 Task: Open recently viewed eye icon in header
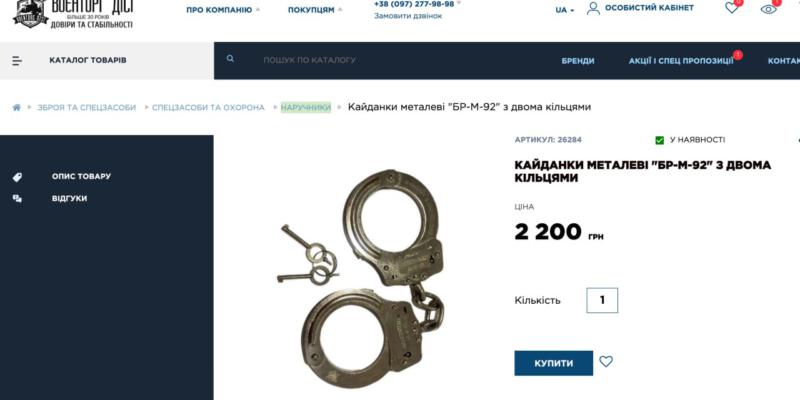pos(768,9)
